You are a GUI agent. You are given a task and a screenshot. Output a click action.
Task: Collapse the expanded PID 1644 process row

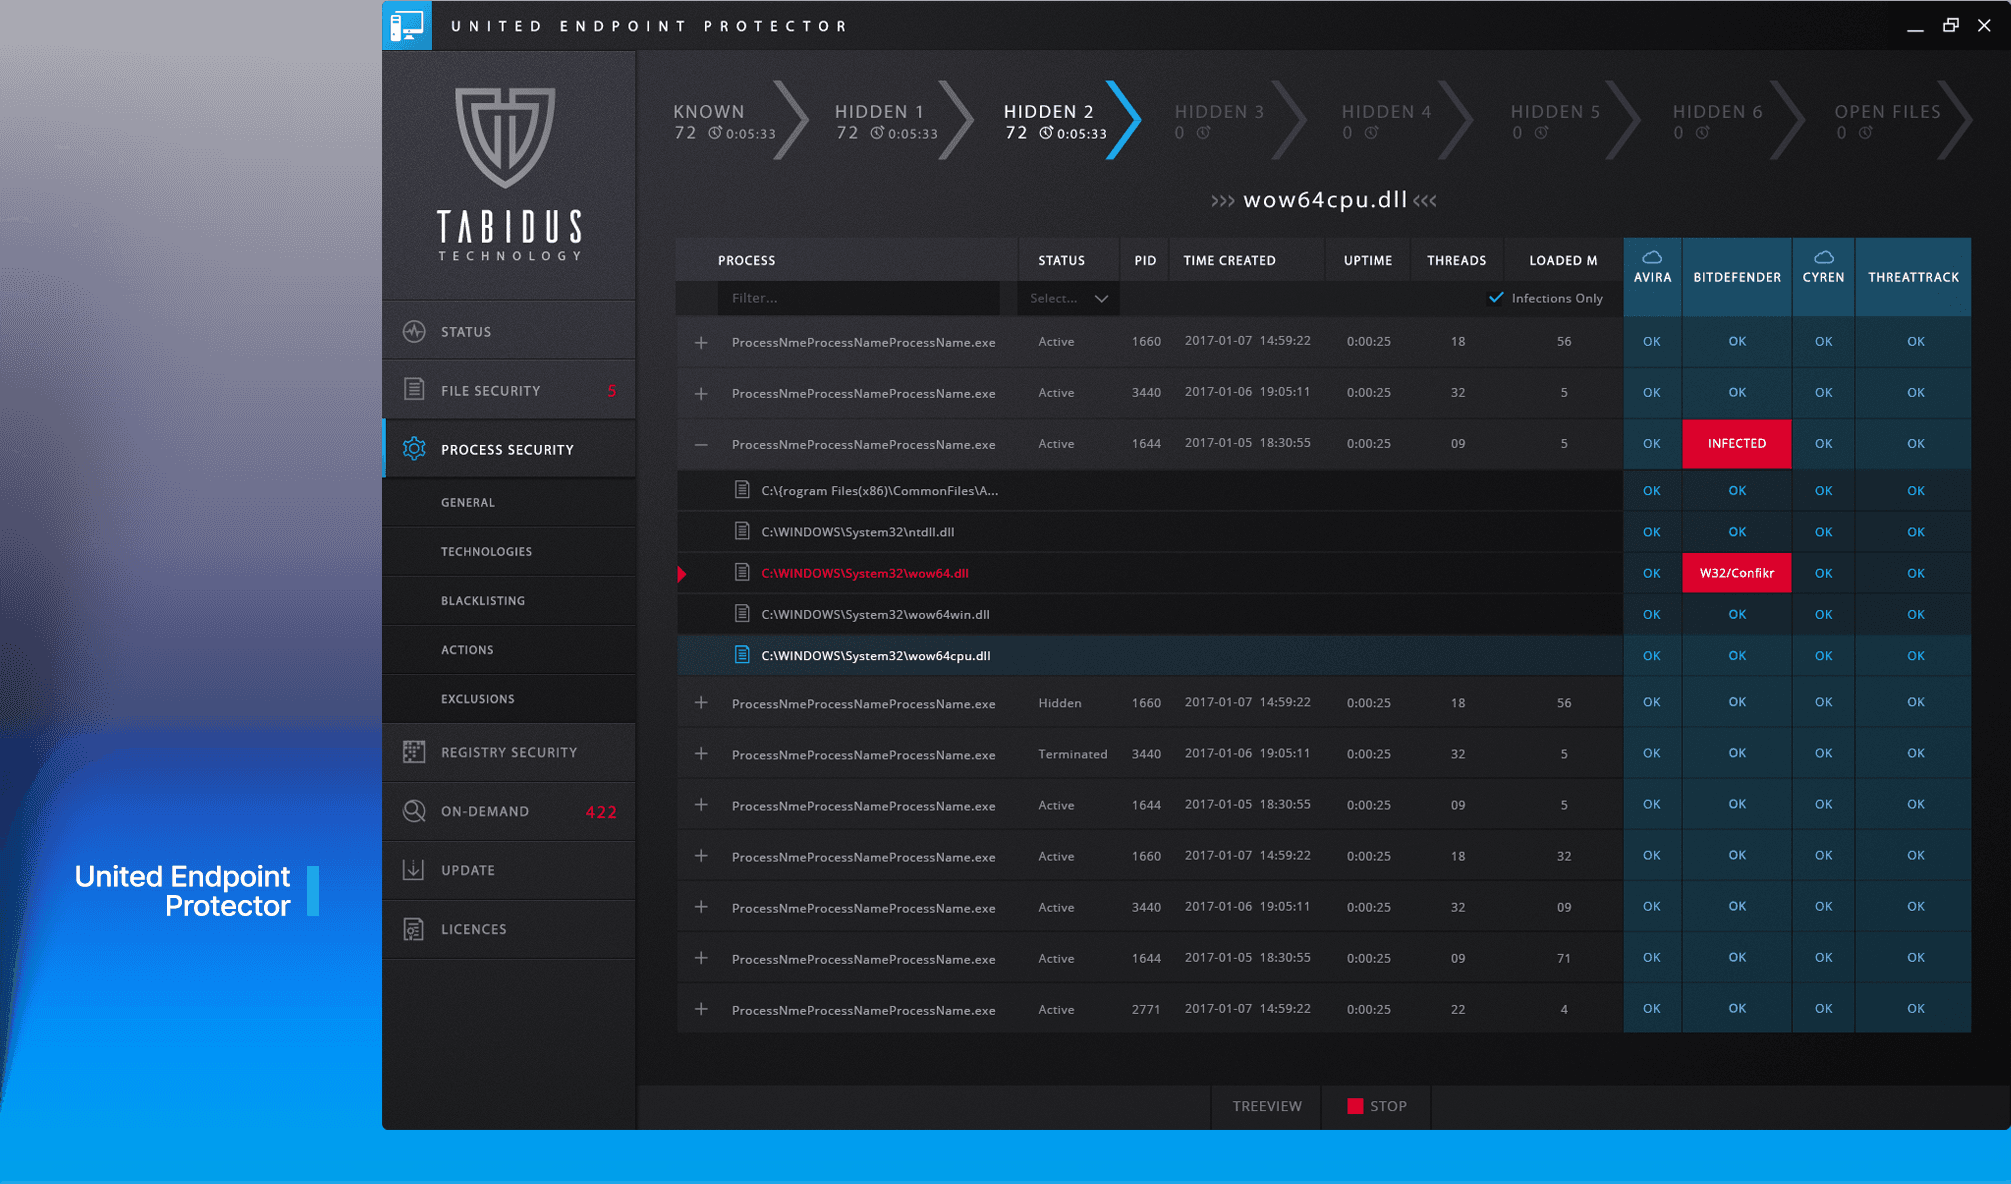tap(701, 444)
